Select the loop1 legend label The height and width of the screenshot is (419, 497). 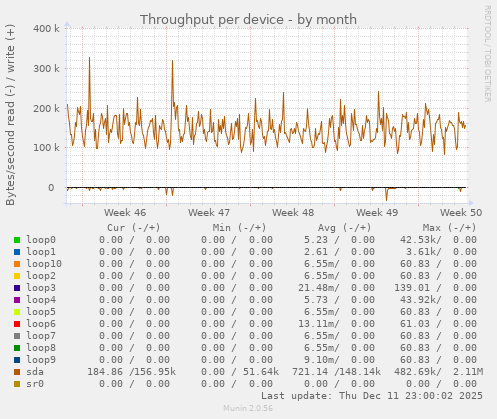(x=41, y=252)
